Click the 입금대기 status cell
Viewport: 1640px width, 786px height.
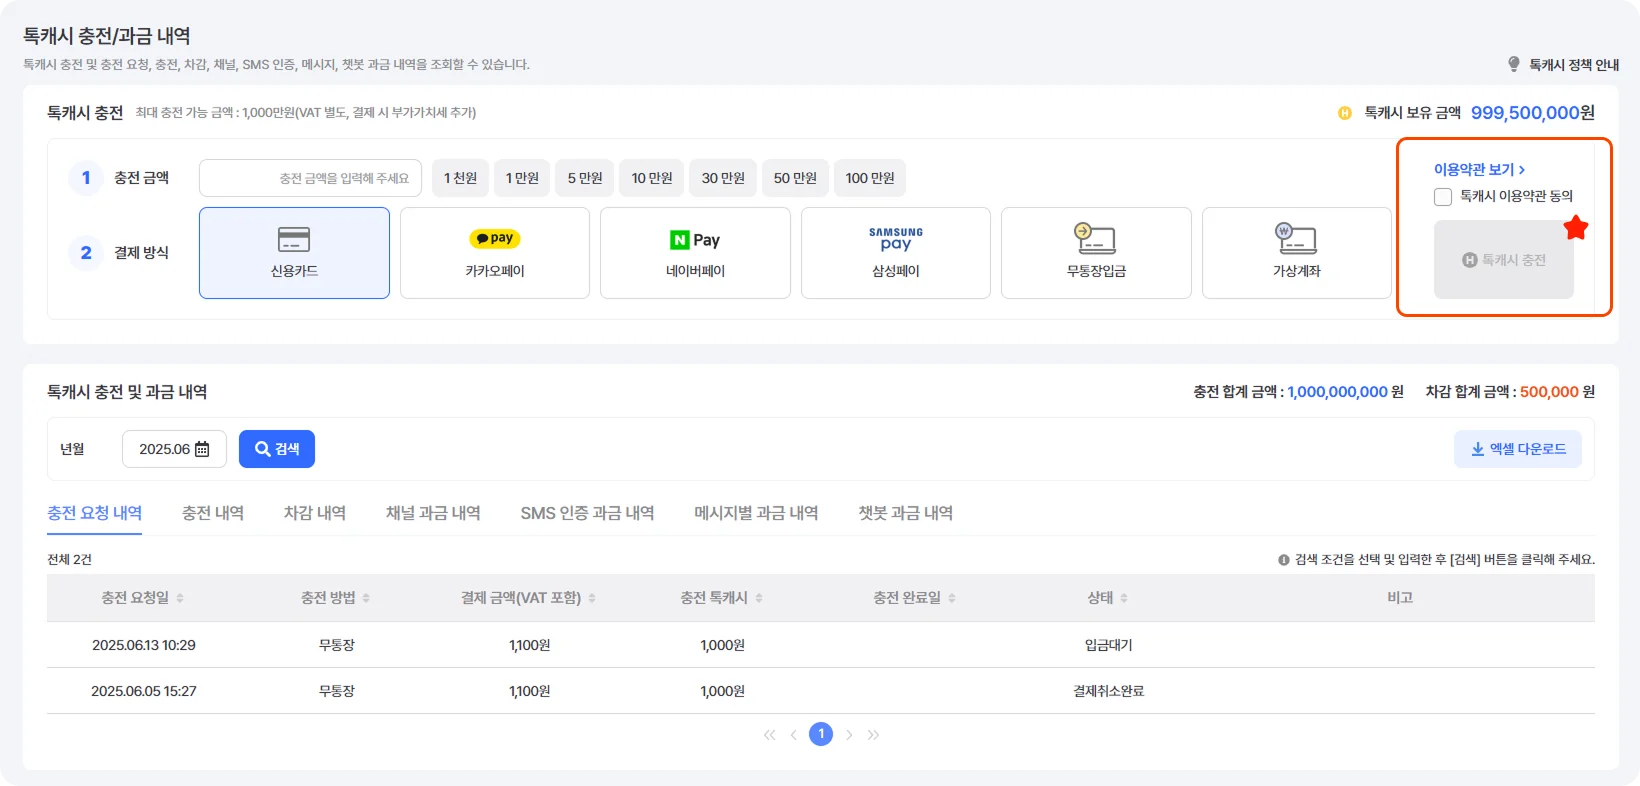1109,646
